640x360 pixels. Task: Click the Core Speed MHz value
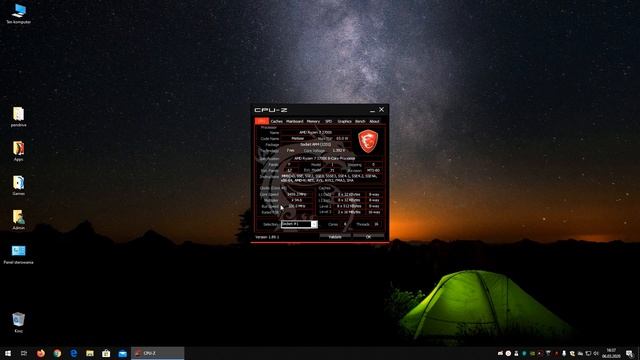point(297,194)
